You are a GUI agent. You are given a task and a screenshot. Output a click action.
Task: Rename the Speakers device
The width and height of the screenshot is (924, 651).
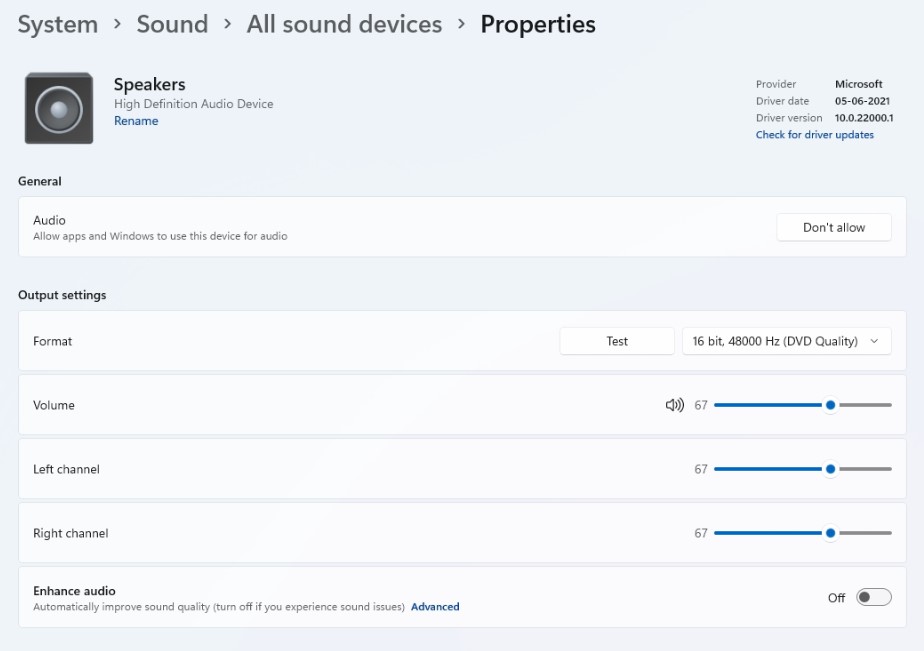coord(136,120)
